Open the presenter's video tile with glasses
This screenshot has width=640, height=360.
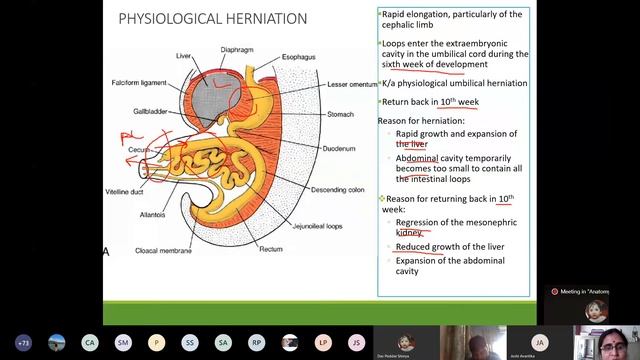[607, 343]
